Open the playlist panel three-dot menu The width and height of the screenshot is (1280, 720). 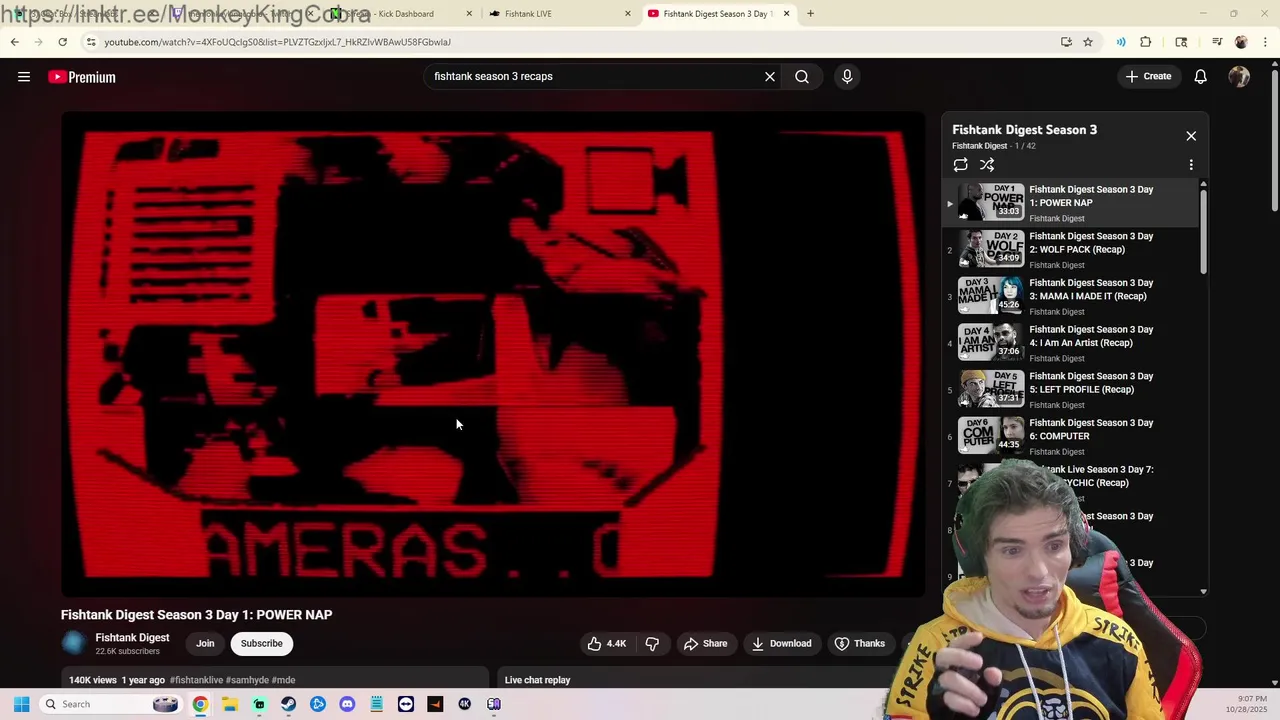[1191, 165]
